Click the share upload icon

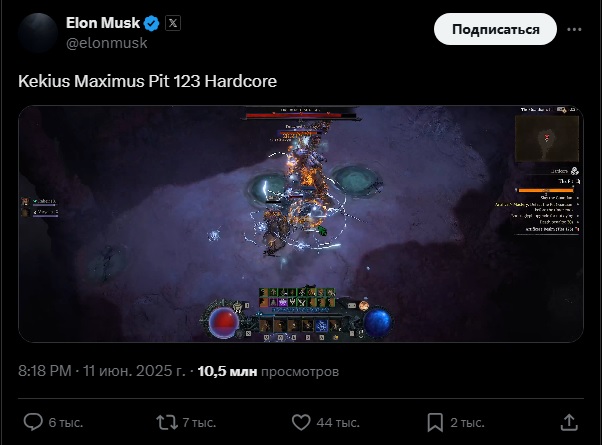tap(569, 422)
